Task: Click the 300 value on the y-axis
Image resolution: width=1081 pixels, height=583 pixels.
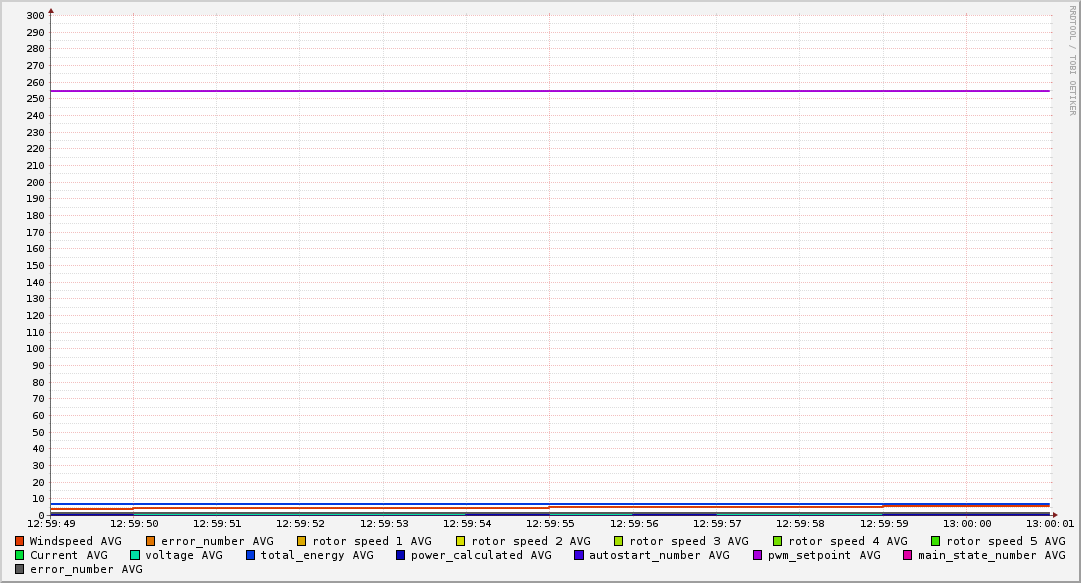Action: [35, 16]
